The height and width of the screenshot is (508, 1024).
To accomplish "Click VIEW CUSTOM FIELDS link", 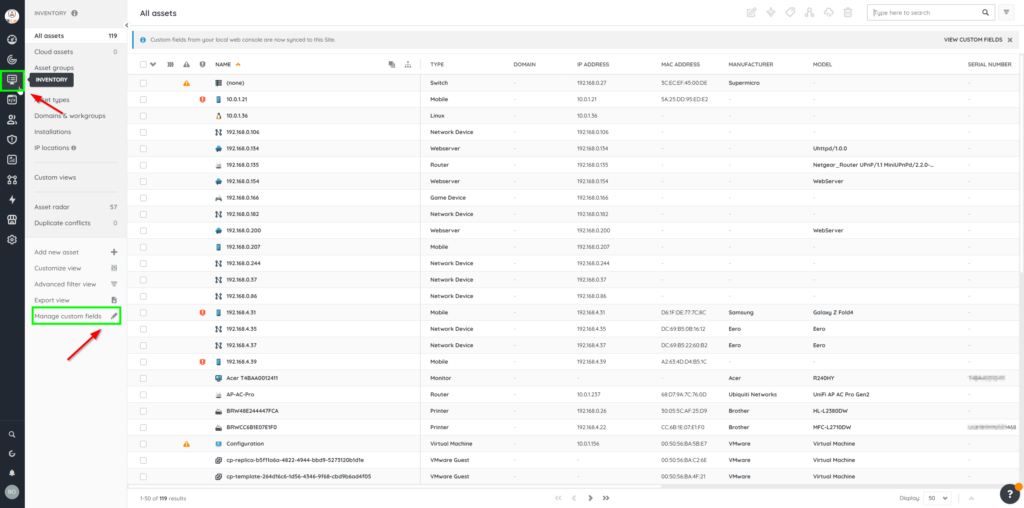I will tap(972, 40).
